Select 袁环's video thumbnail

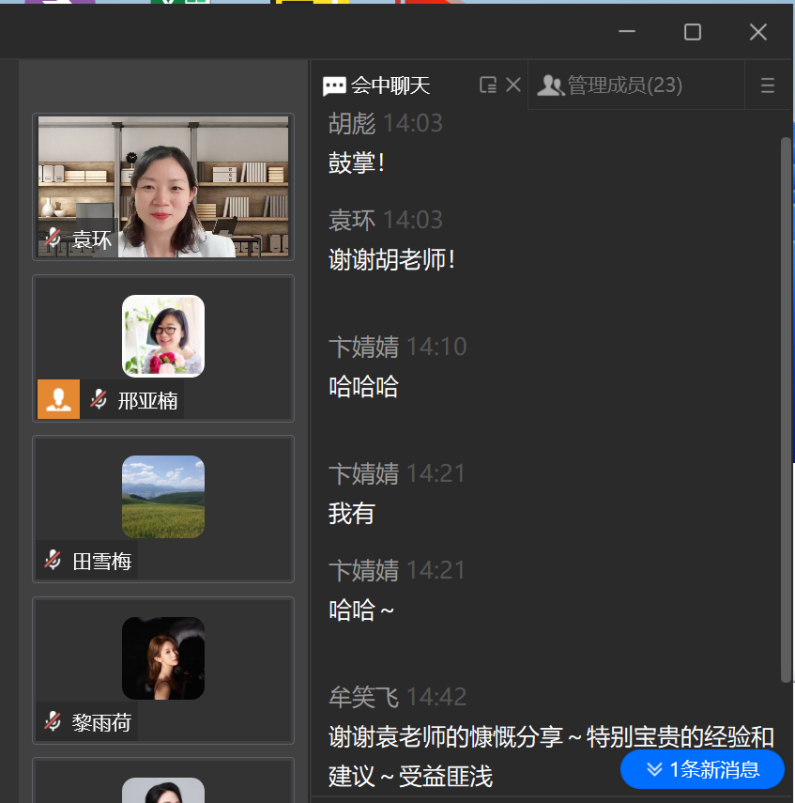pyautogui.click(x=163, y=186)
